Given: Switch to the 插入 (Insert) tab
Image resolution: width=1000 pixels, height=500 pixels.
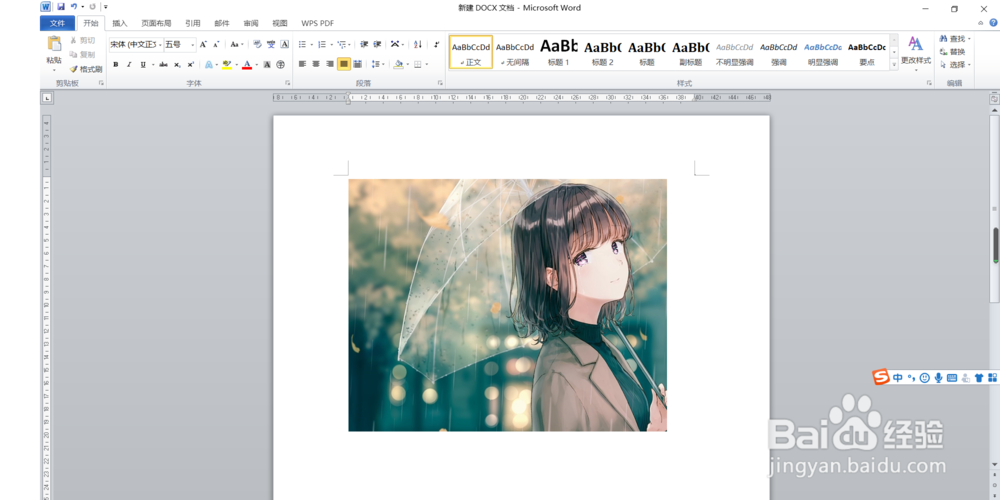Looking at the screenshot, I should point(120,23).
